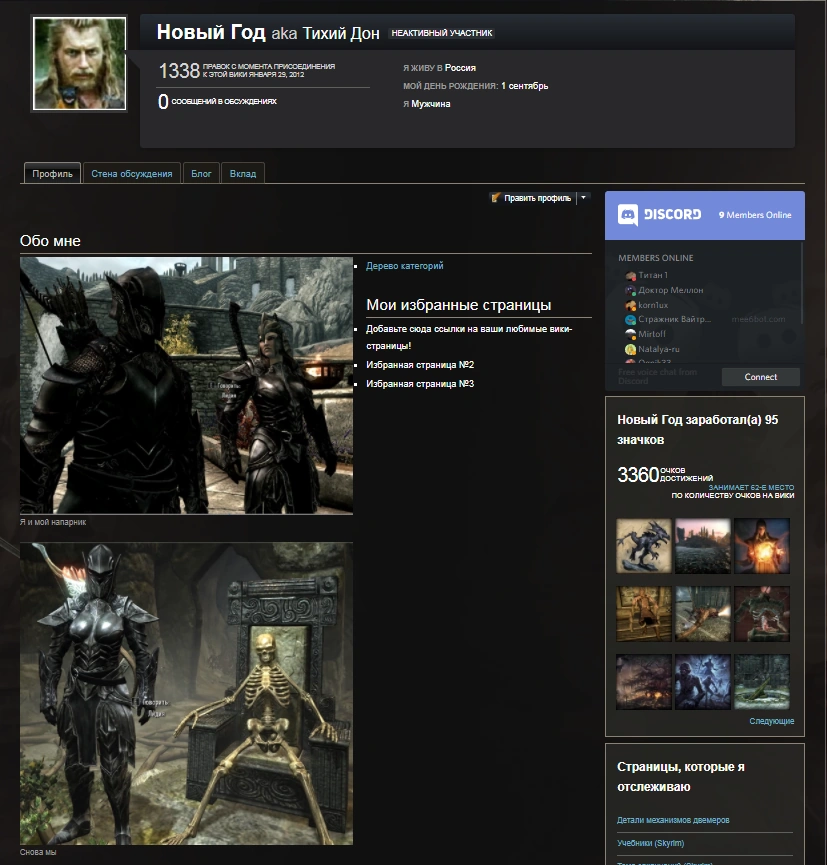Click the member name Доктор Меллон
827x865 pixels.
pyautogui.click(x=671, y=290)
